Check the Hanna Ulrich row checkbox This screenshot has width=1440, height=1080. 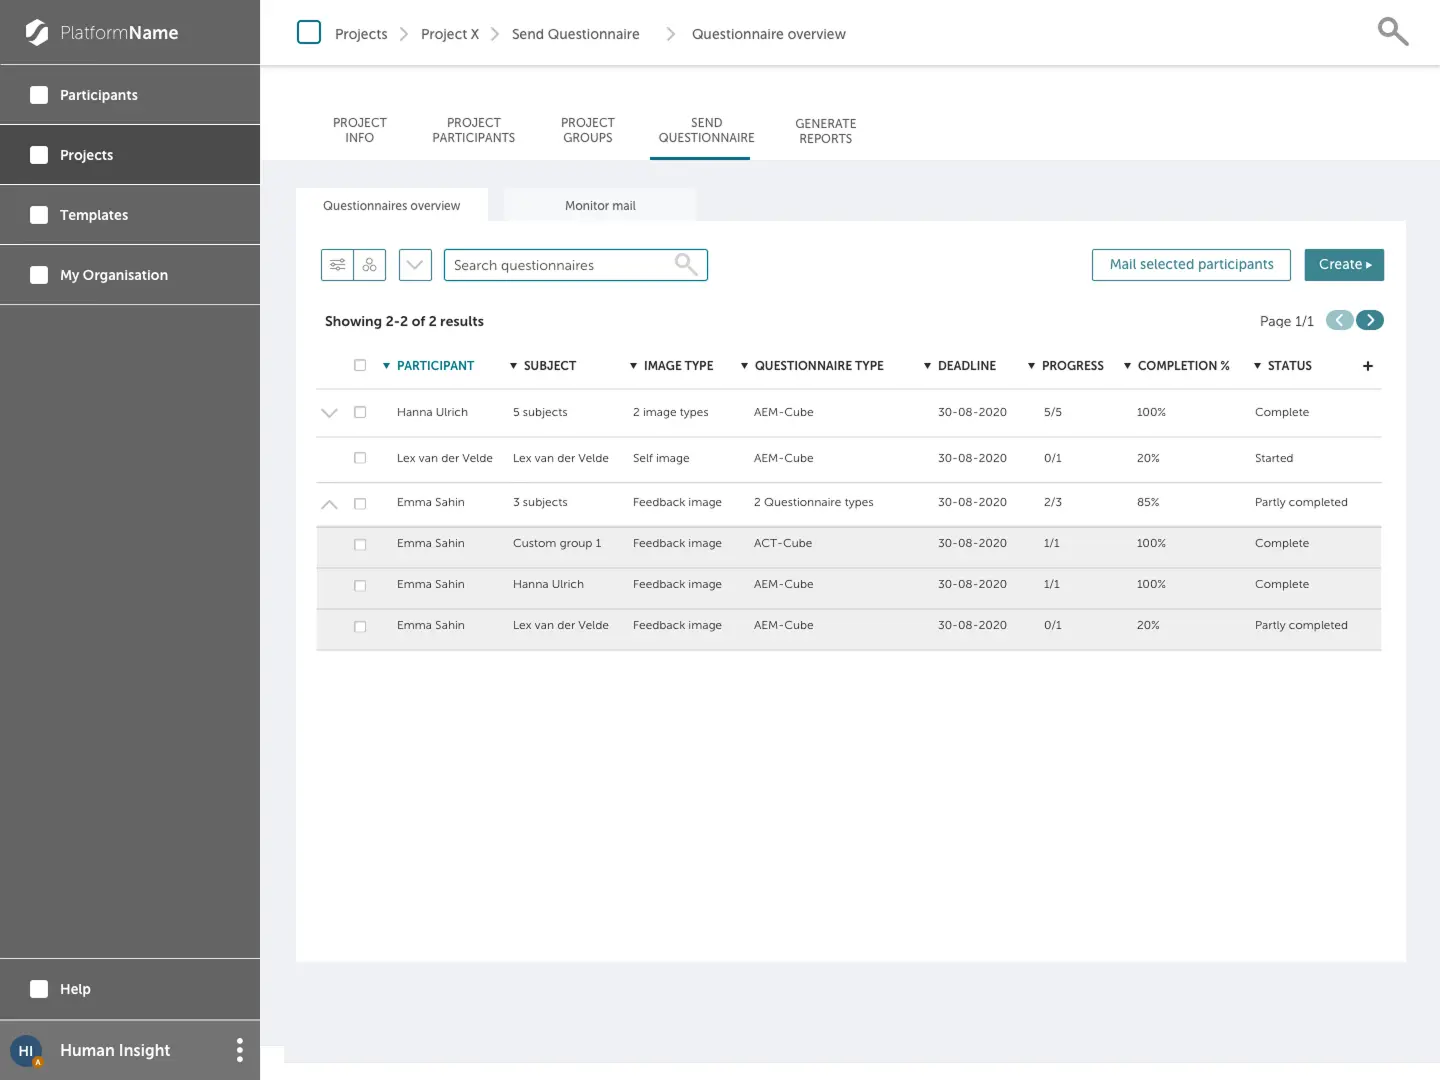tap(360, 412)
